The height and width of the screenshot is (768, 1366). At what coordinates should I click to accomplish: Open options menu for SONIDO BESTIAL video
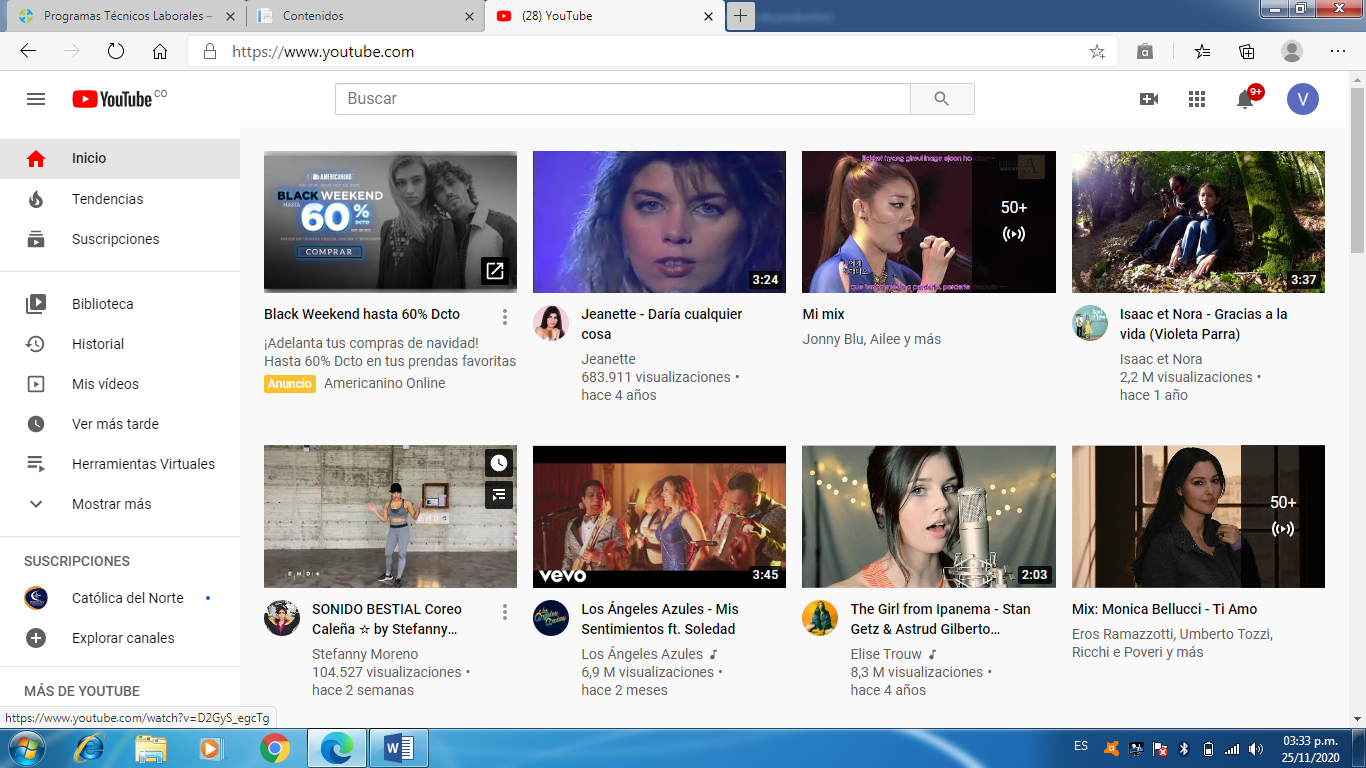(x=505, y=612)
